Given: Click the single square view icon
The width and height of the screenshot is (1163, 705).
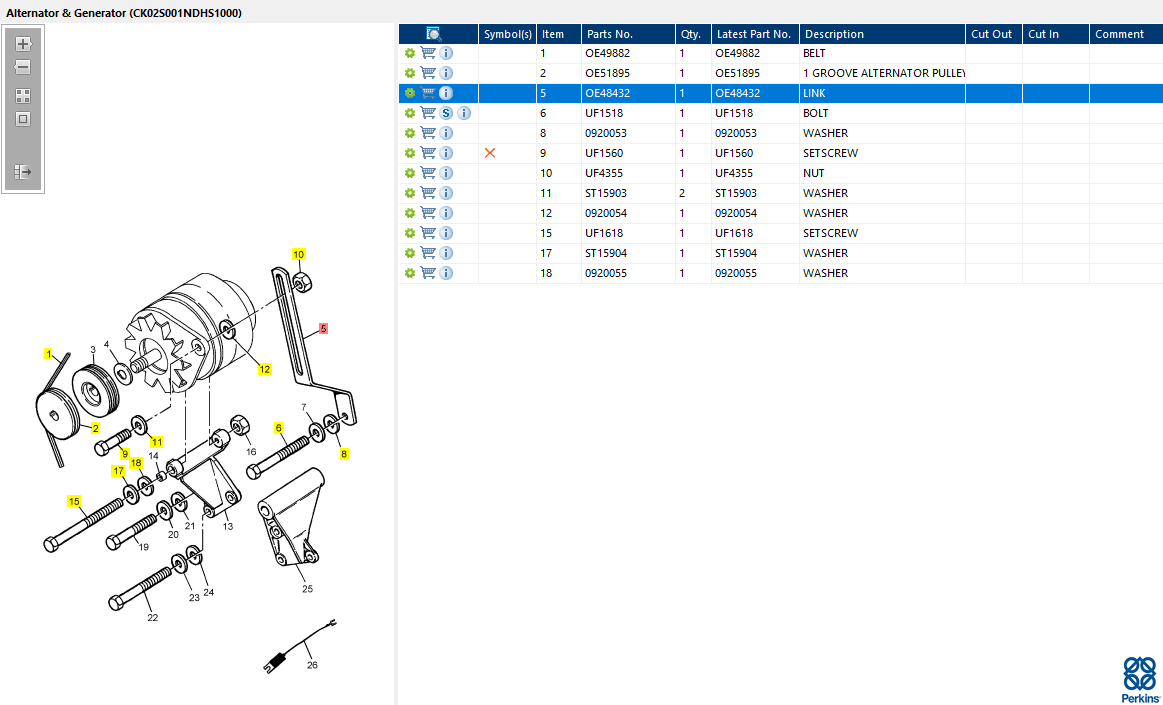Looking at the screenshot, I should [x=23, y=119].
